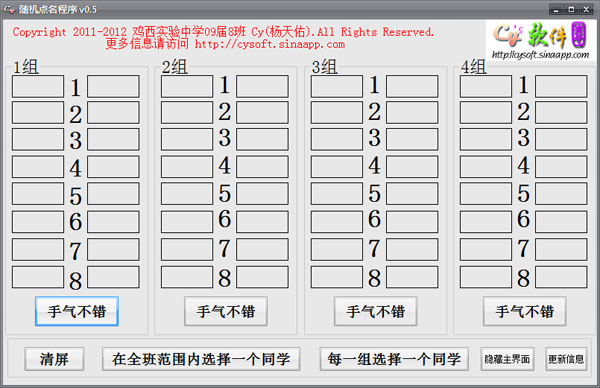
Task: Select right box of row 1 in 1组
Action: click(113, 86)
